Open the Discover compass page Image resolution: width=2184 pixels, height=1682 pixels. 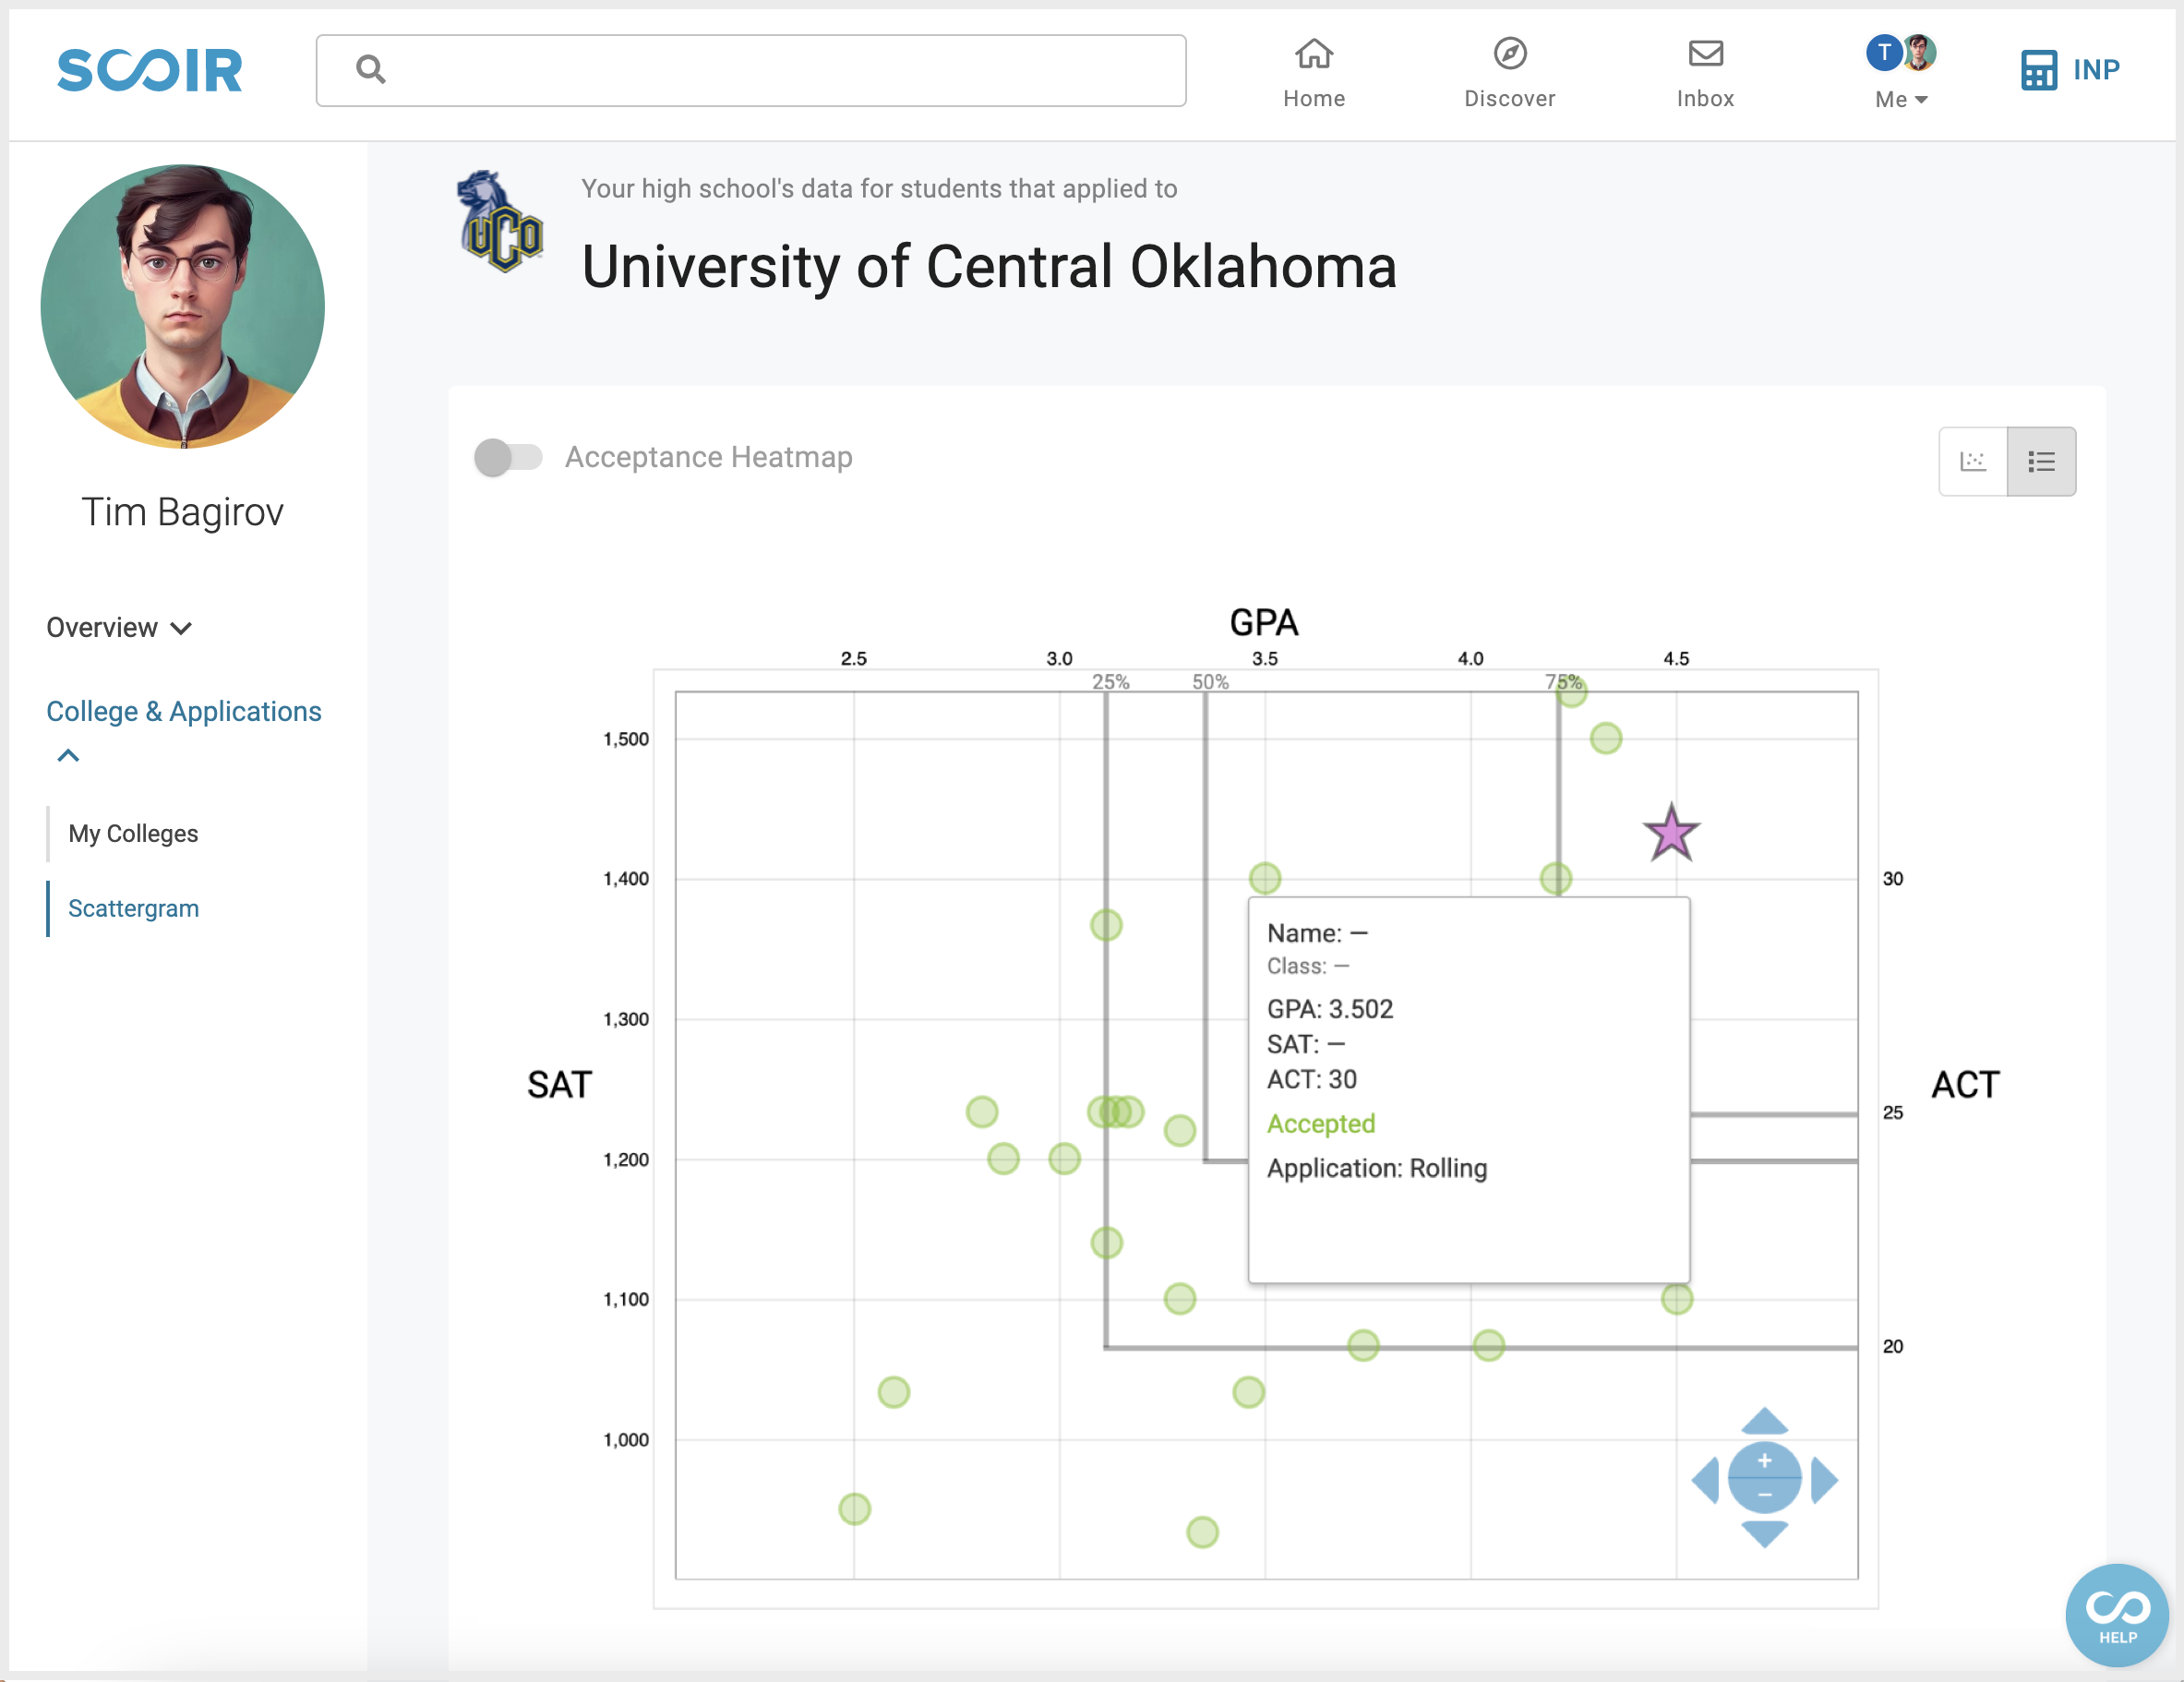pyautogui.click(x=1509, y=73)
